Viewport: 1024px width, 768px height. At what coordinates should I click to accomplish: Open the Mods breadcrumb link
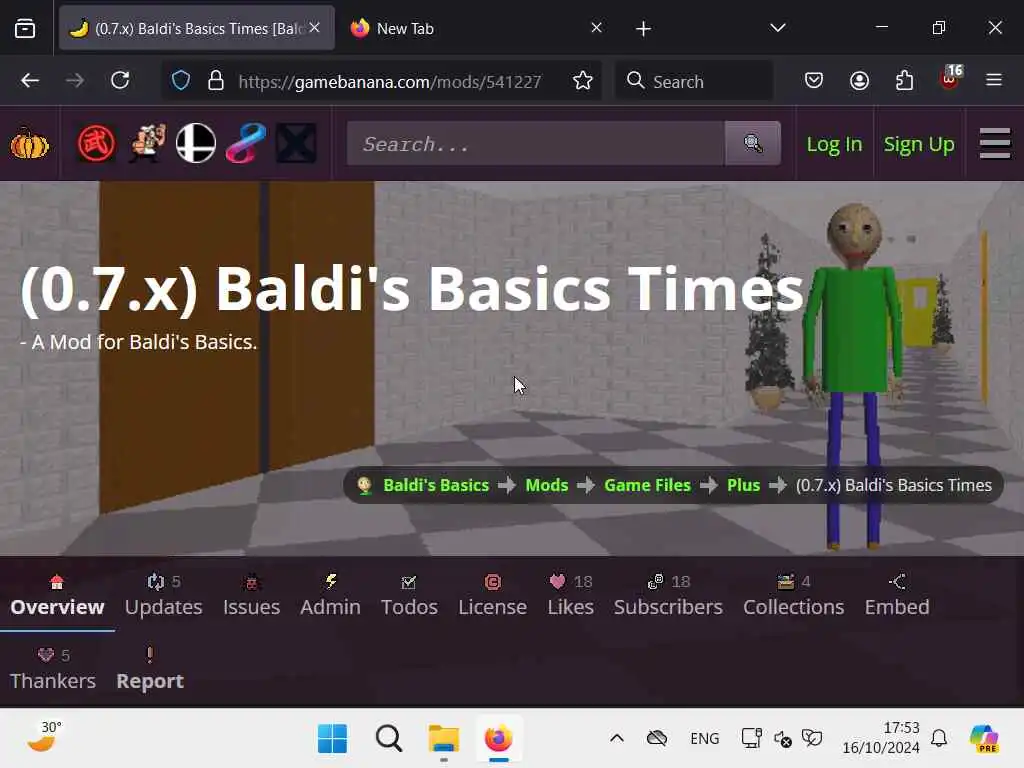pyautogui.click(x=547, y=485)
